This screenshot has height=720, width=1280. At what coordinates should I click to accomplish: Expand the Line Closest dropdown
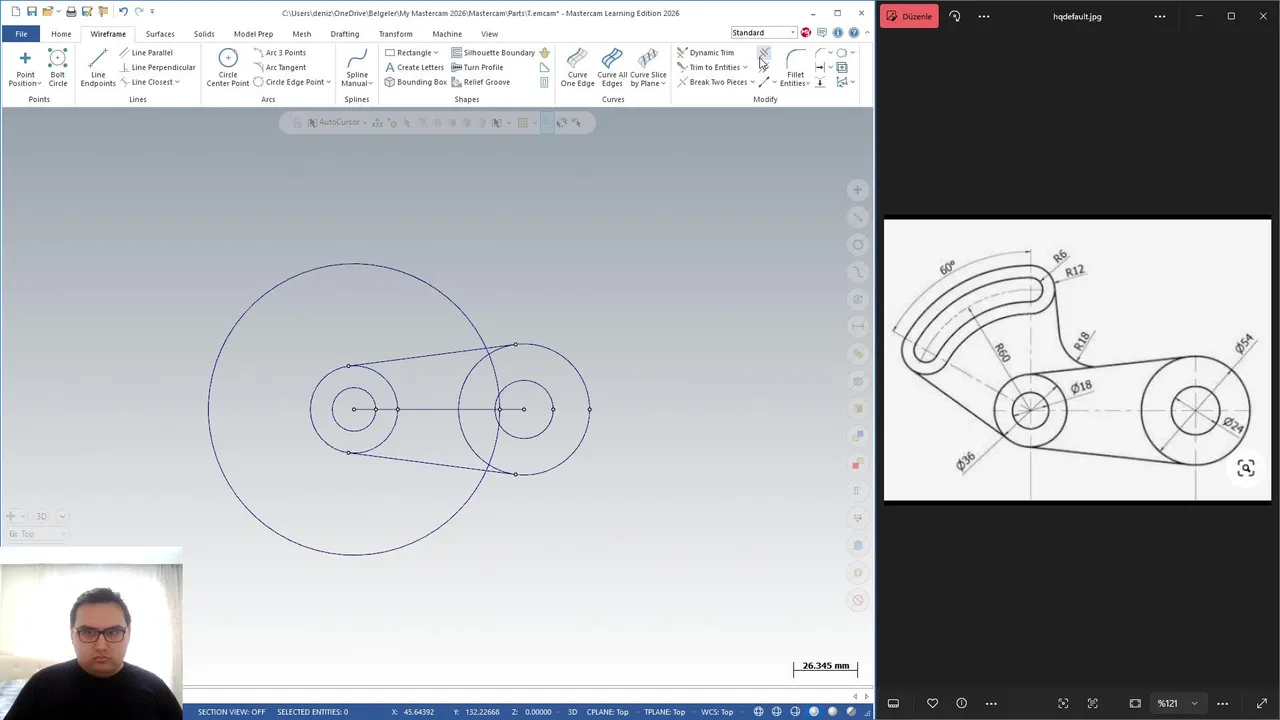(177, 82)
